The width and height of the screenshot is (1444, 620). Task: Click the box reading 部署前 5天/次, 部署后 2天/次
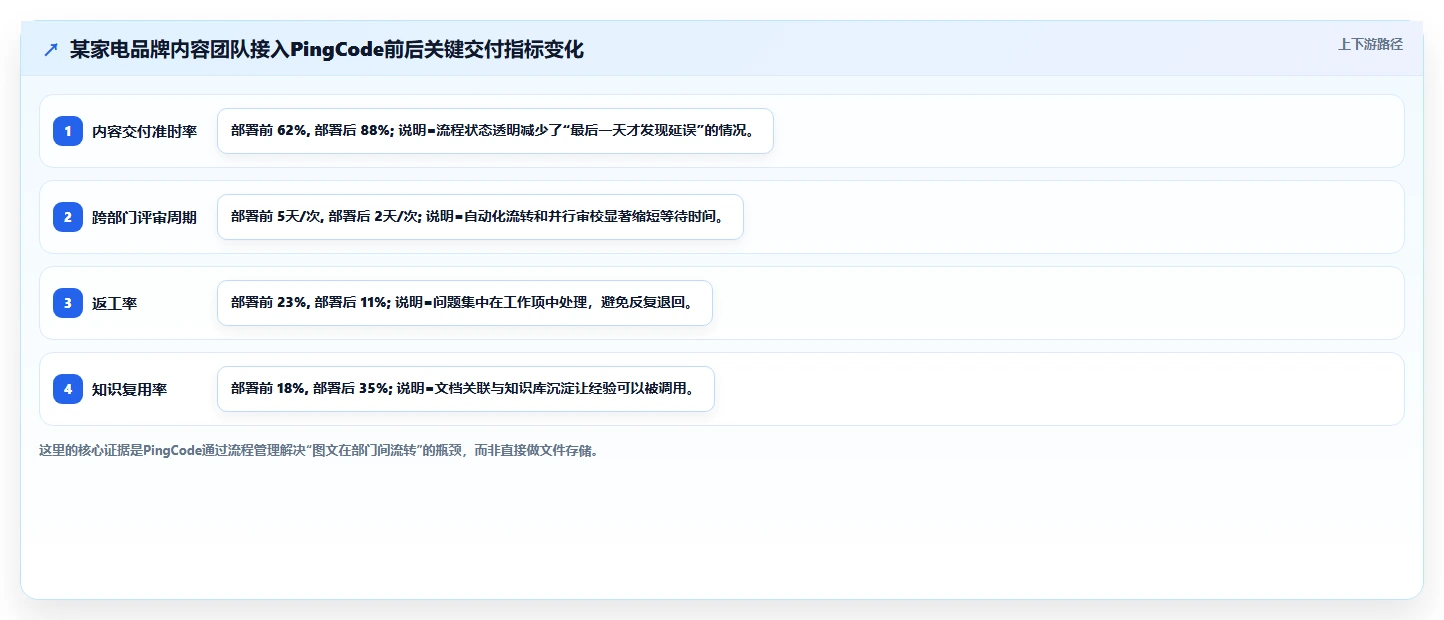point(480,217)
